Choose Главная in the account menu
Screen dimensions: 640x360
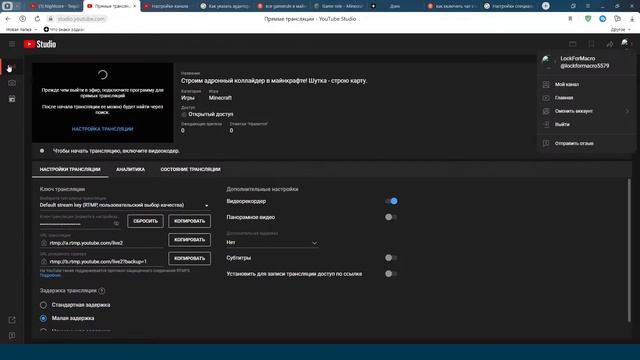[564, 98]
